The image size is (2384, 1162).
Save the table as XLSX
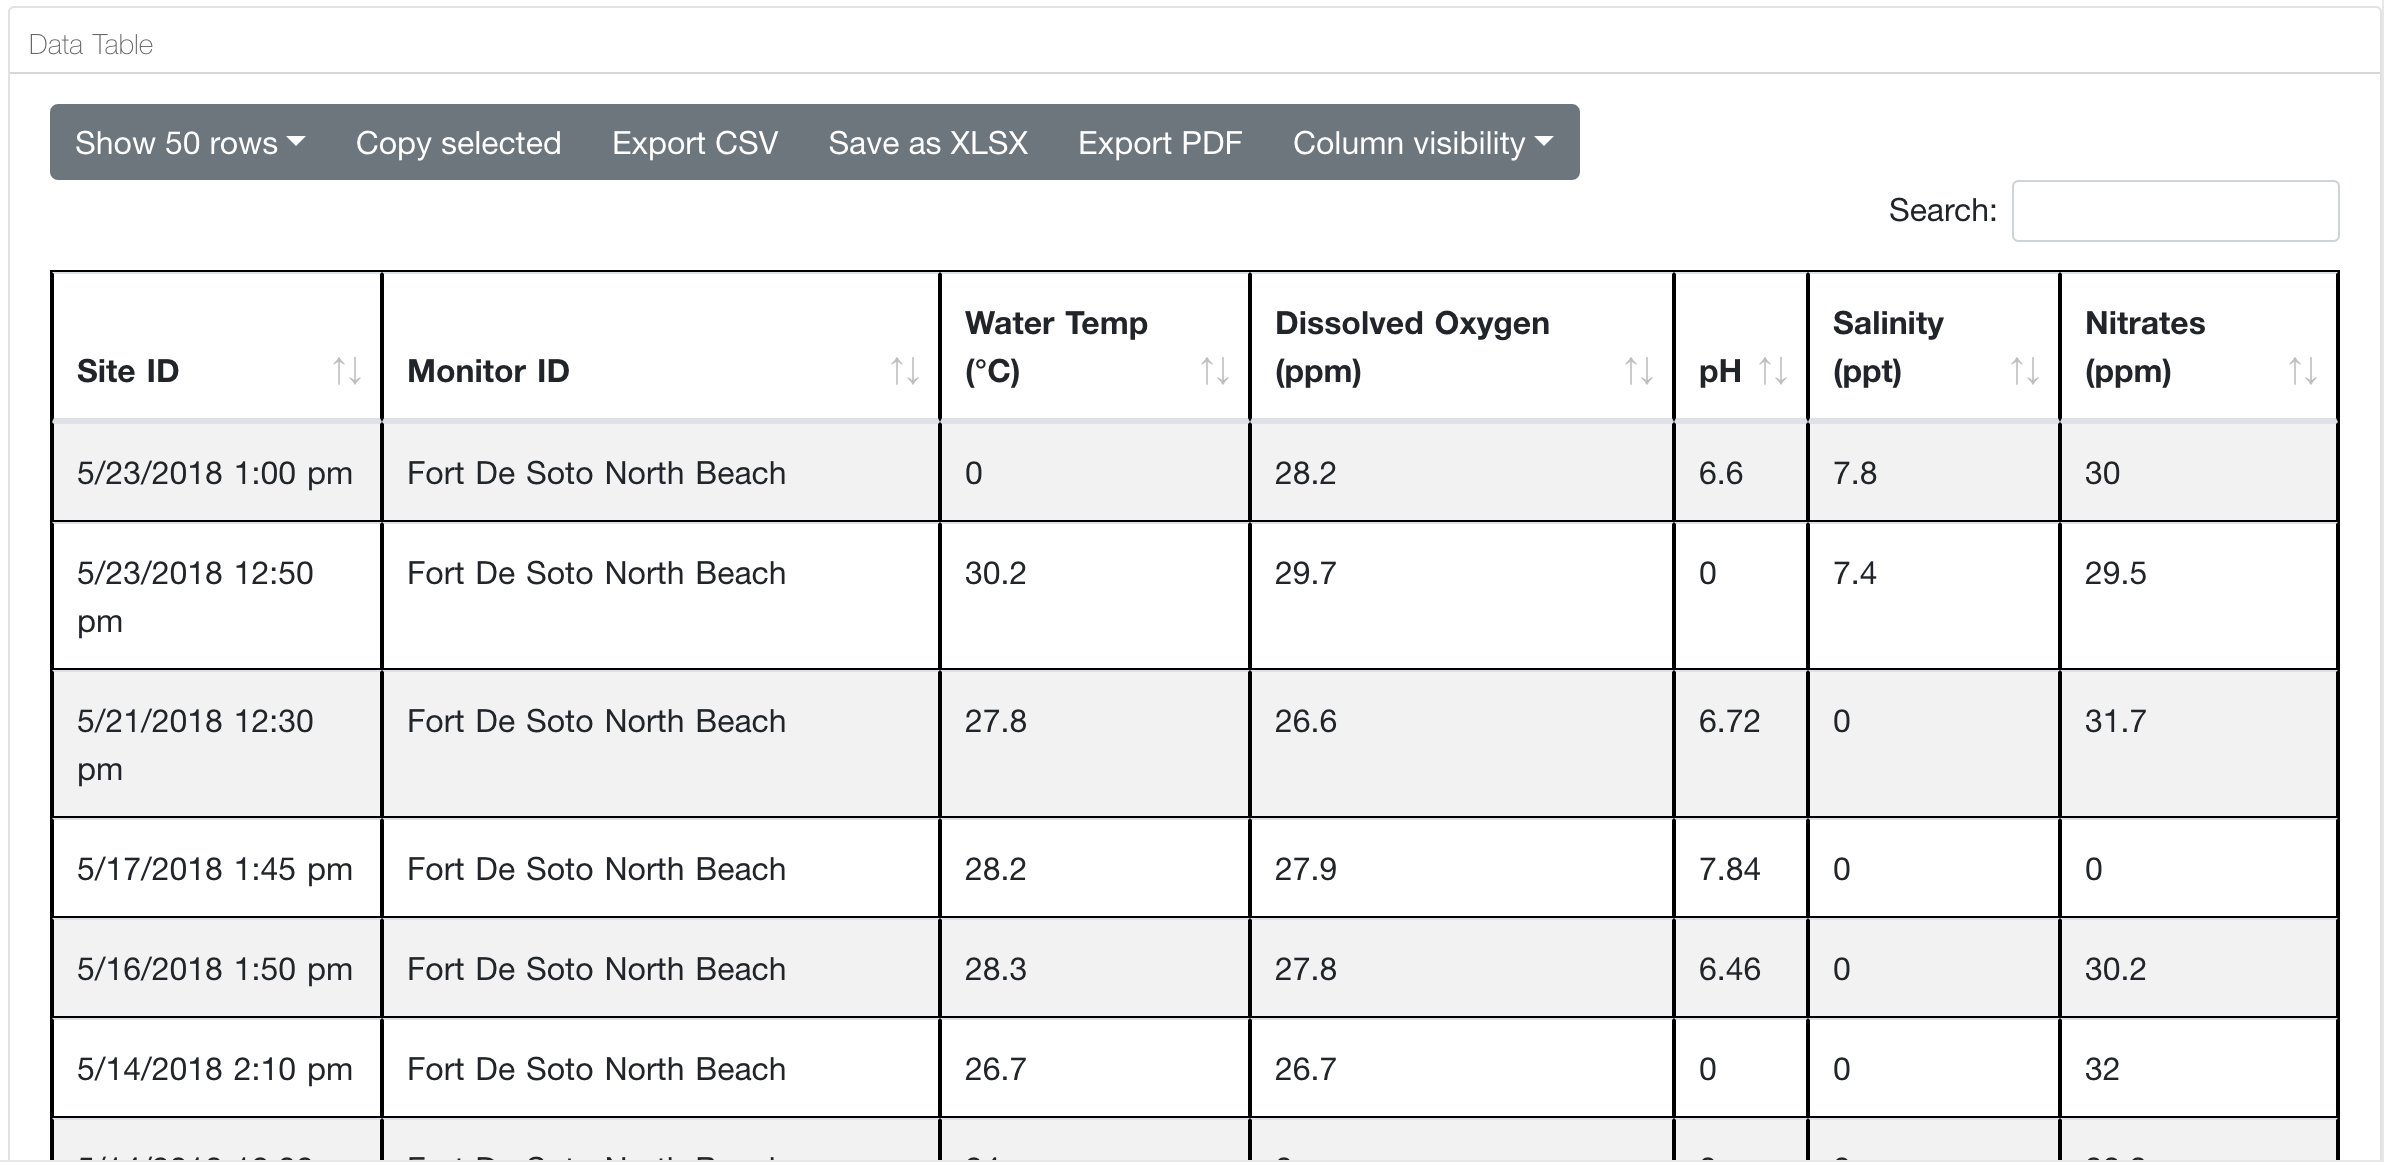pos(928,143)
